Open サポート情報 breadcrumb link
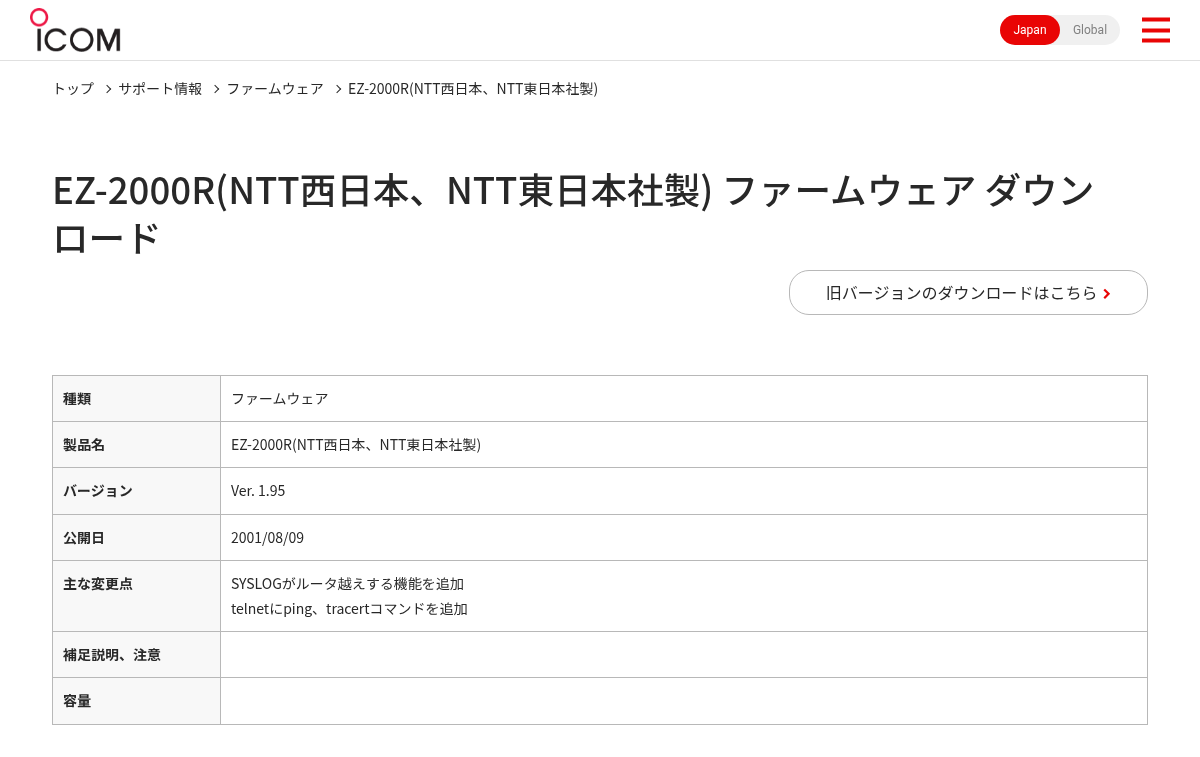 click(x=160, y=89)
